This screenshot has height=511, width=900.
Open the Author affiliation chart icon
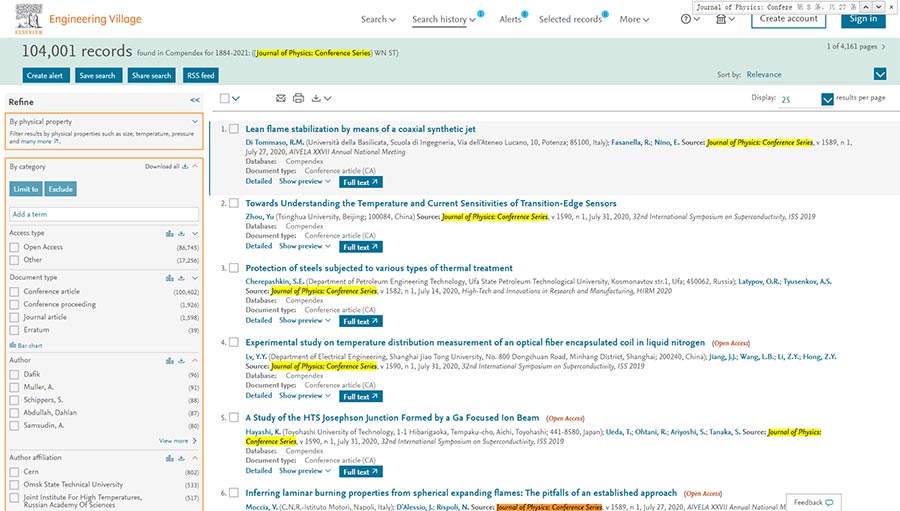tap(169, 458)
